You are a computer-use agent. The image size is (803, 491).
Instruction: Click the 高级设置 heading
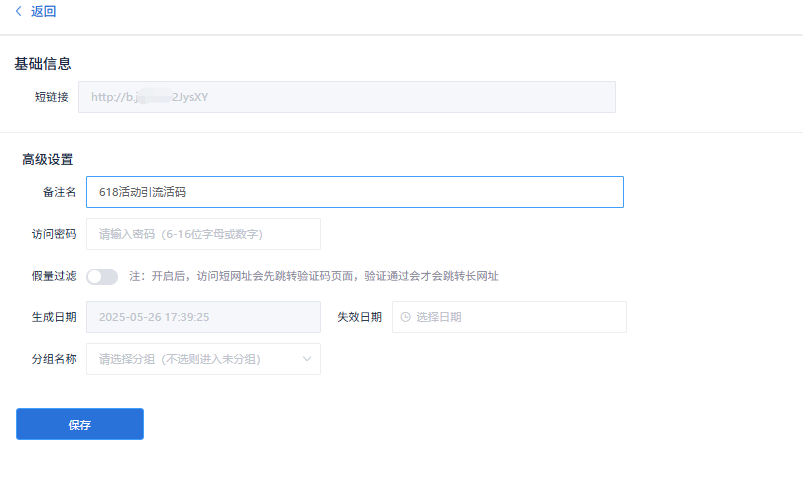pyautogui.click(x=48, y=159)
